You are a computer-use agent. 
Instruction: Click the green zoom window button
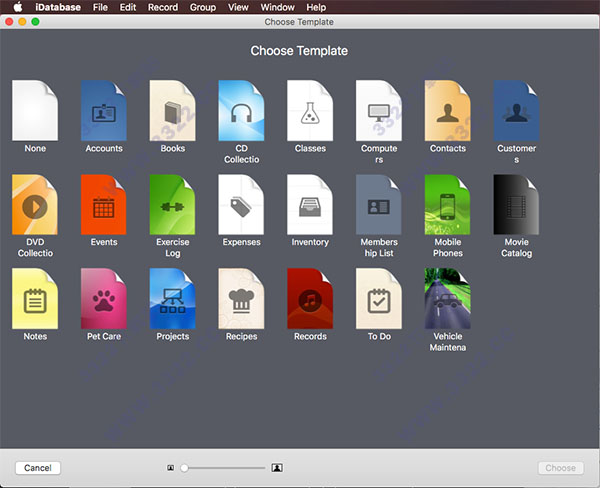(35, 22)
